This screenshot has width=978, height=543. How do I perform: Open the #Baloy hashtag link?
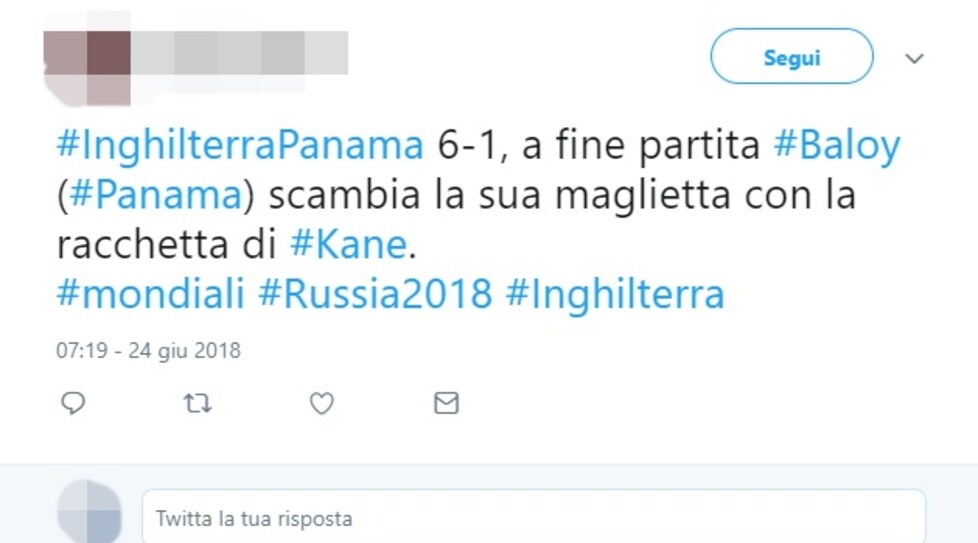click(x=837, y=146)
